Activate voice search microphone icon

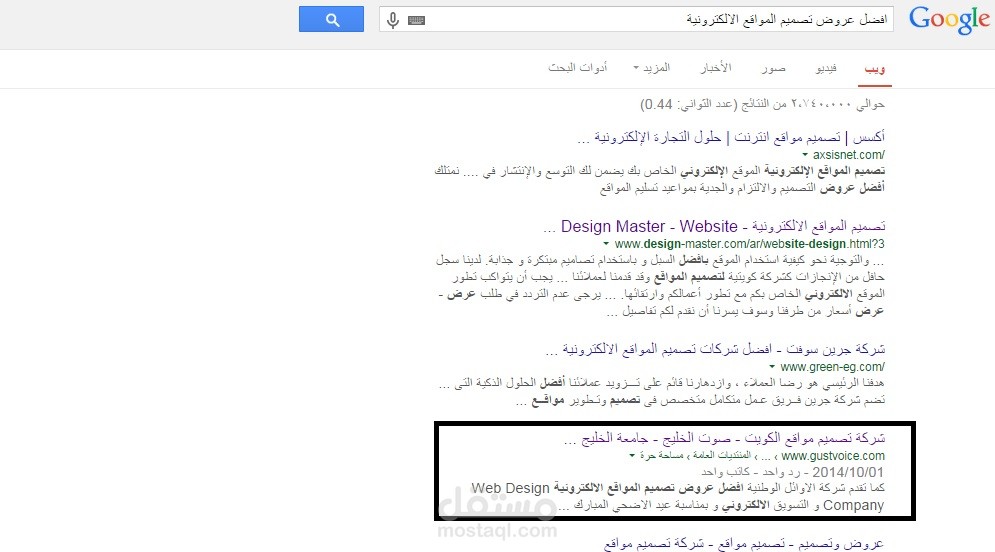[x=393, y=20]
